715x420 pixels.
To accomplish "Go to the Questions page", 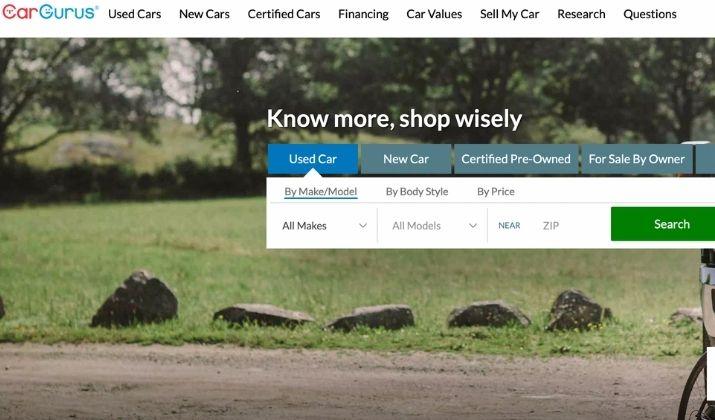I will click(650, 14).
